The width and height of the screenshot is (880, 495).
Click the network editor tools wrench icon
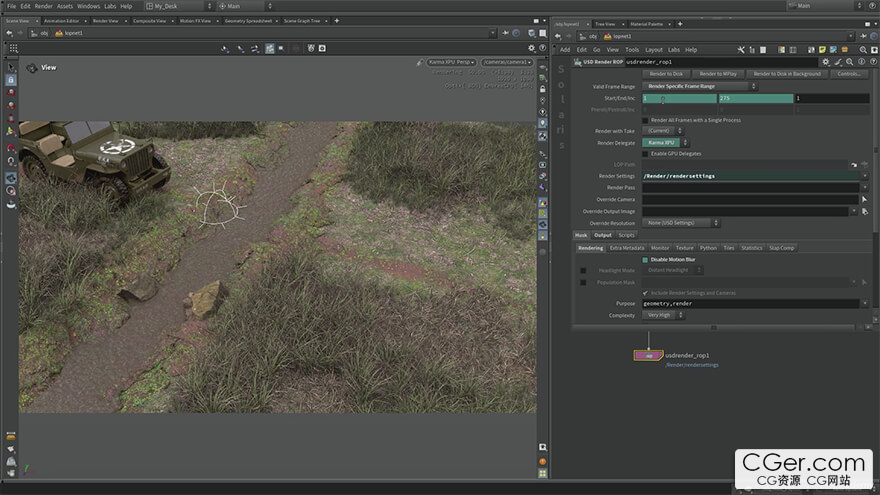click(x=741, y=50)
